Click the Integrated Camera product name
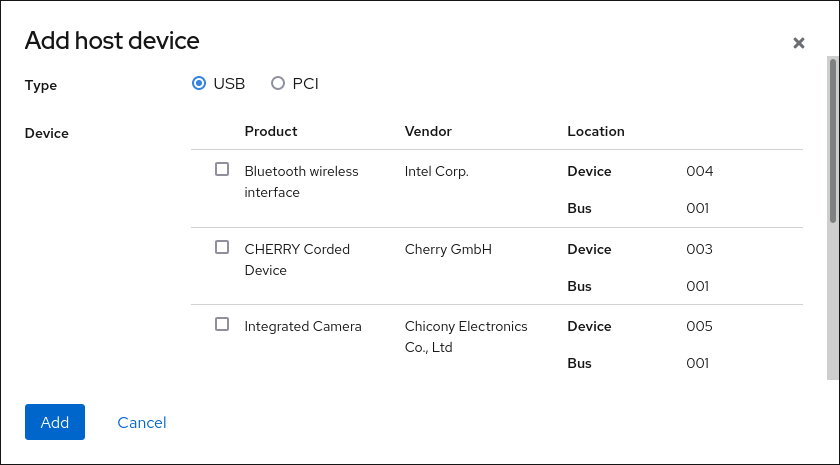This screenshot has width=840, height=465. pyautogui.click(x=303, y=326)
